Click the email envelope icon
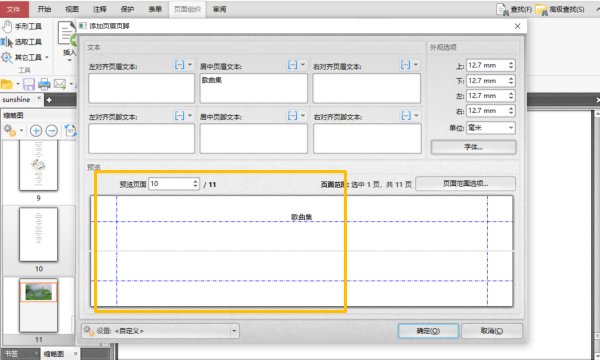The width and height of the screenshot is (600, 360). click(x=60, y=84)
